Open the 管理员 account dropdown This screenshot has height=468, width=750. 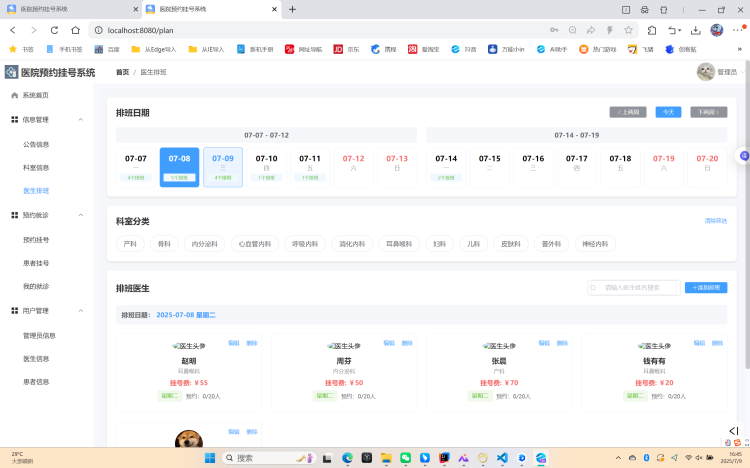pos(716,72)
